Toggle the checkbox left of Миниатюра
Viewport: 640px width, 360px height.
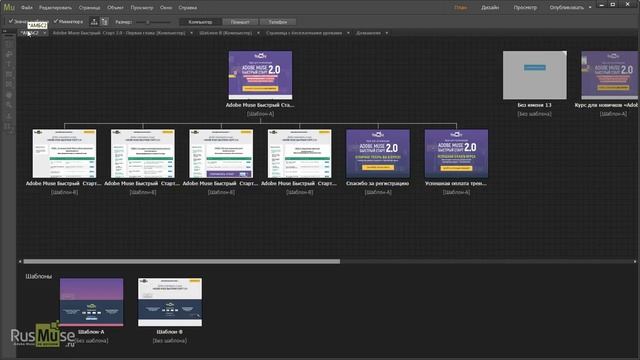[11, 21]
